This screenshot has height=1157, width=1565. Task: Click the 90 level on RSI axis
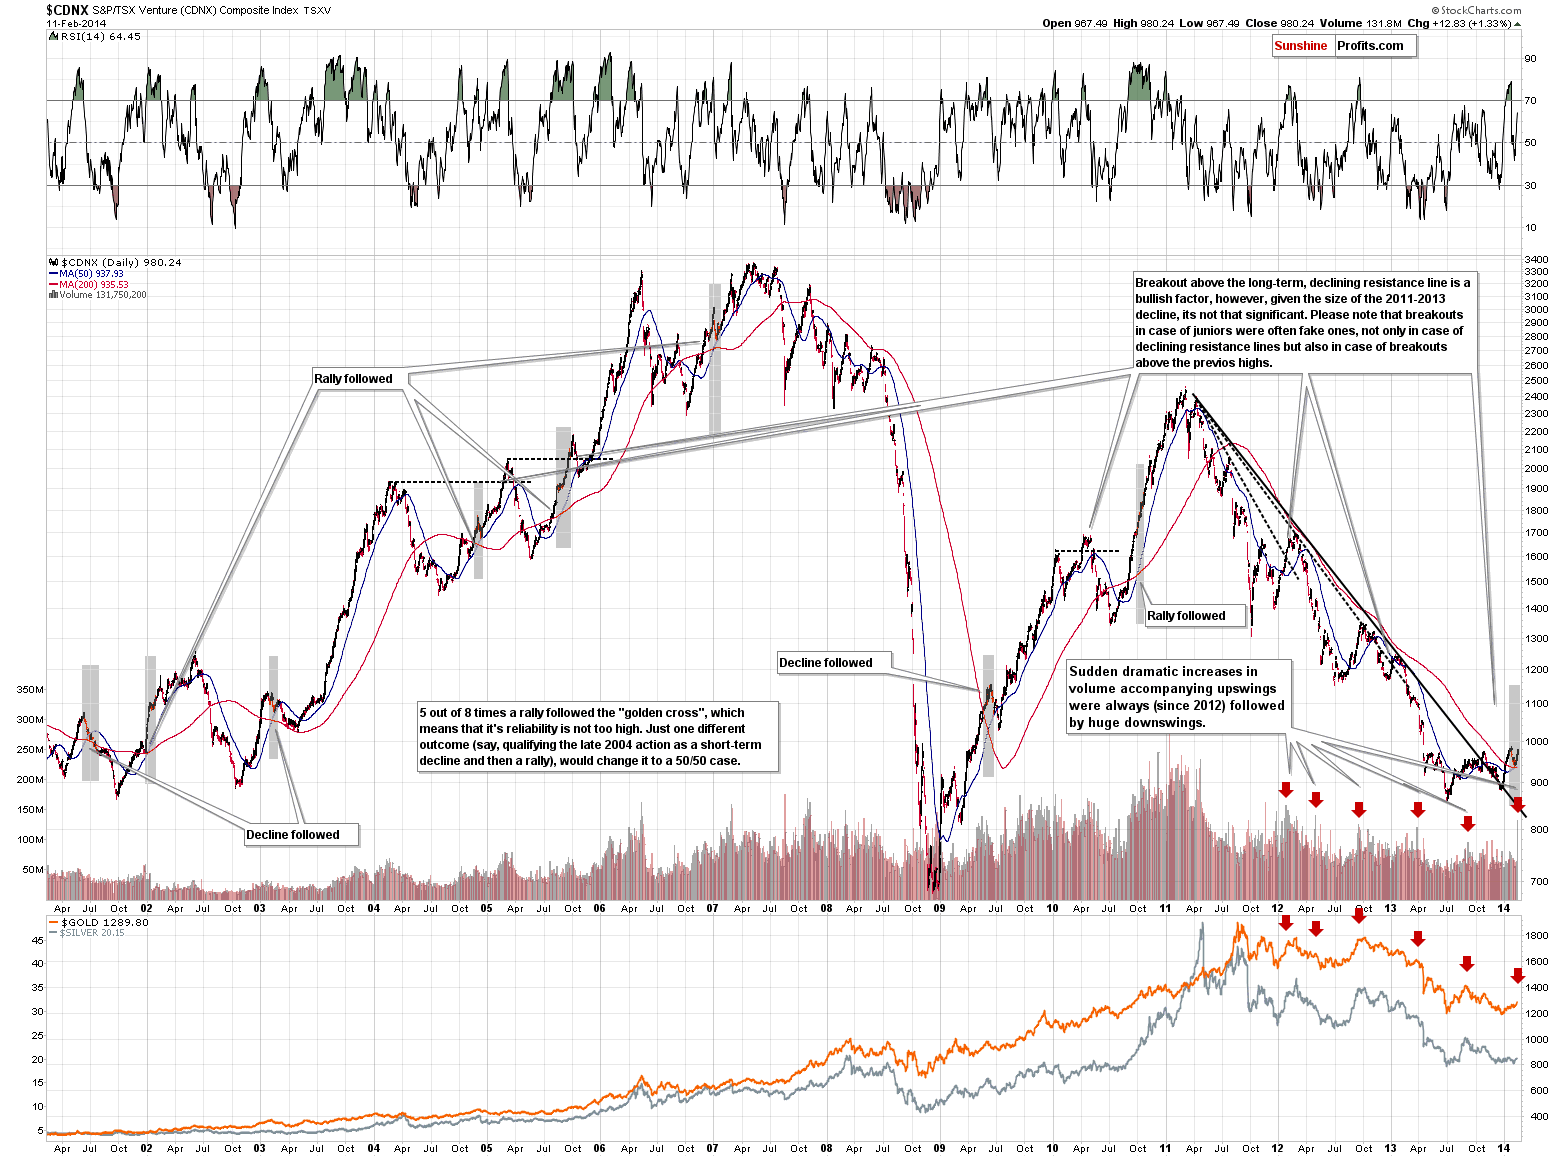click(x=1530, y=59)
